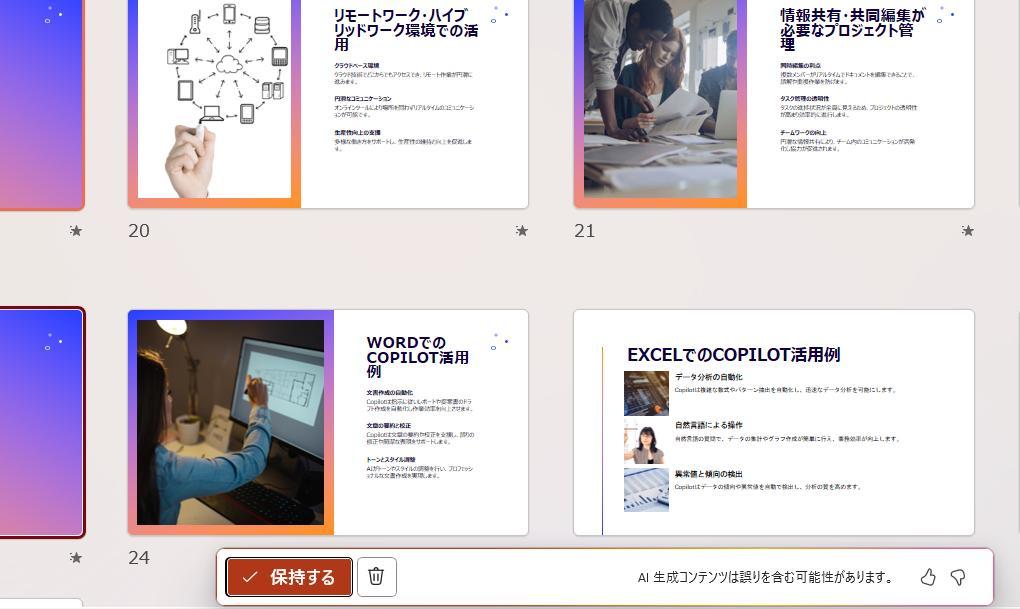Discard generated slides using the trash icon
This screenshot has height=609, width=1020.
point(376,576)
